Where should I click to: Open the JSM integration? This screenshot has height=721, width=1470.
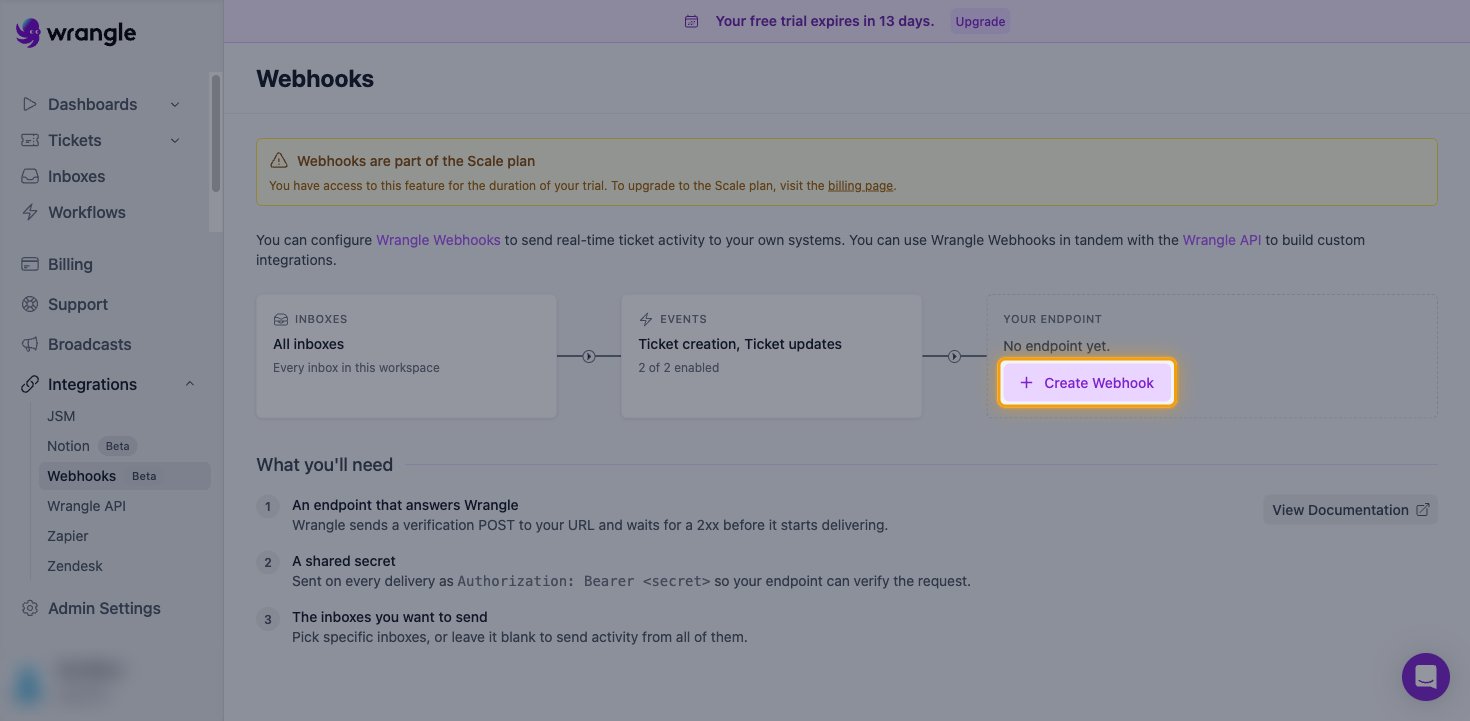(61, 416)
